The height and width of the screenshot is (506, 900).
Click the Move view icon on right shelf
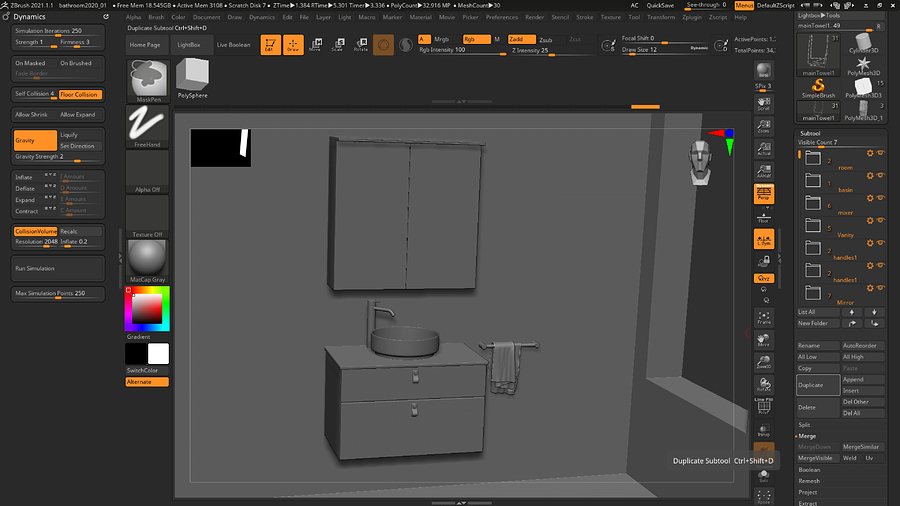click(764, 340)
